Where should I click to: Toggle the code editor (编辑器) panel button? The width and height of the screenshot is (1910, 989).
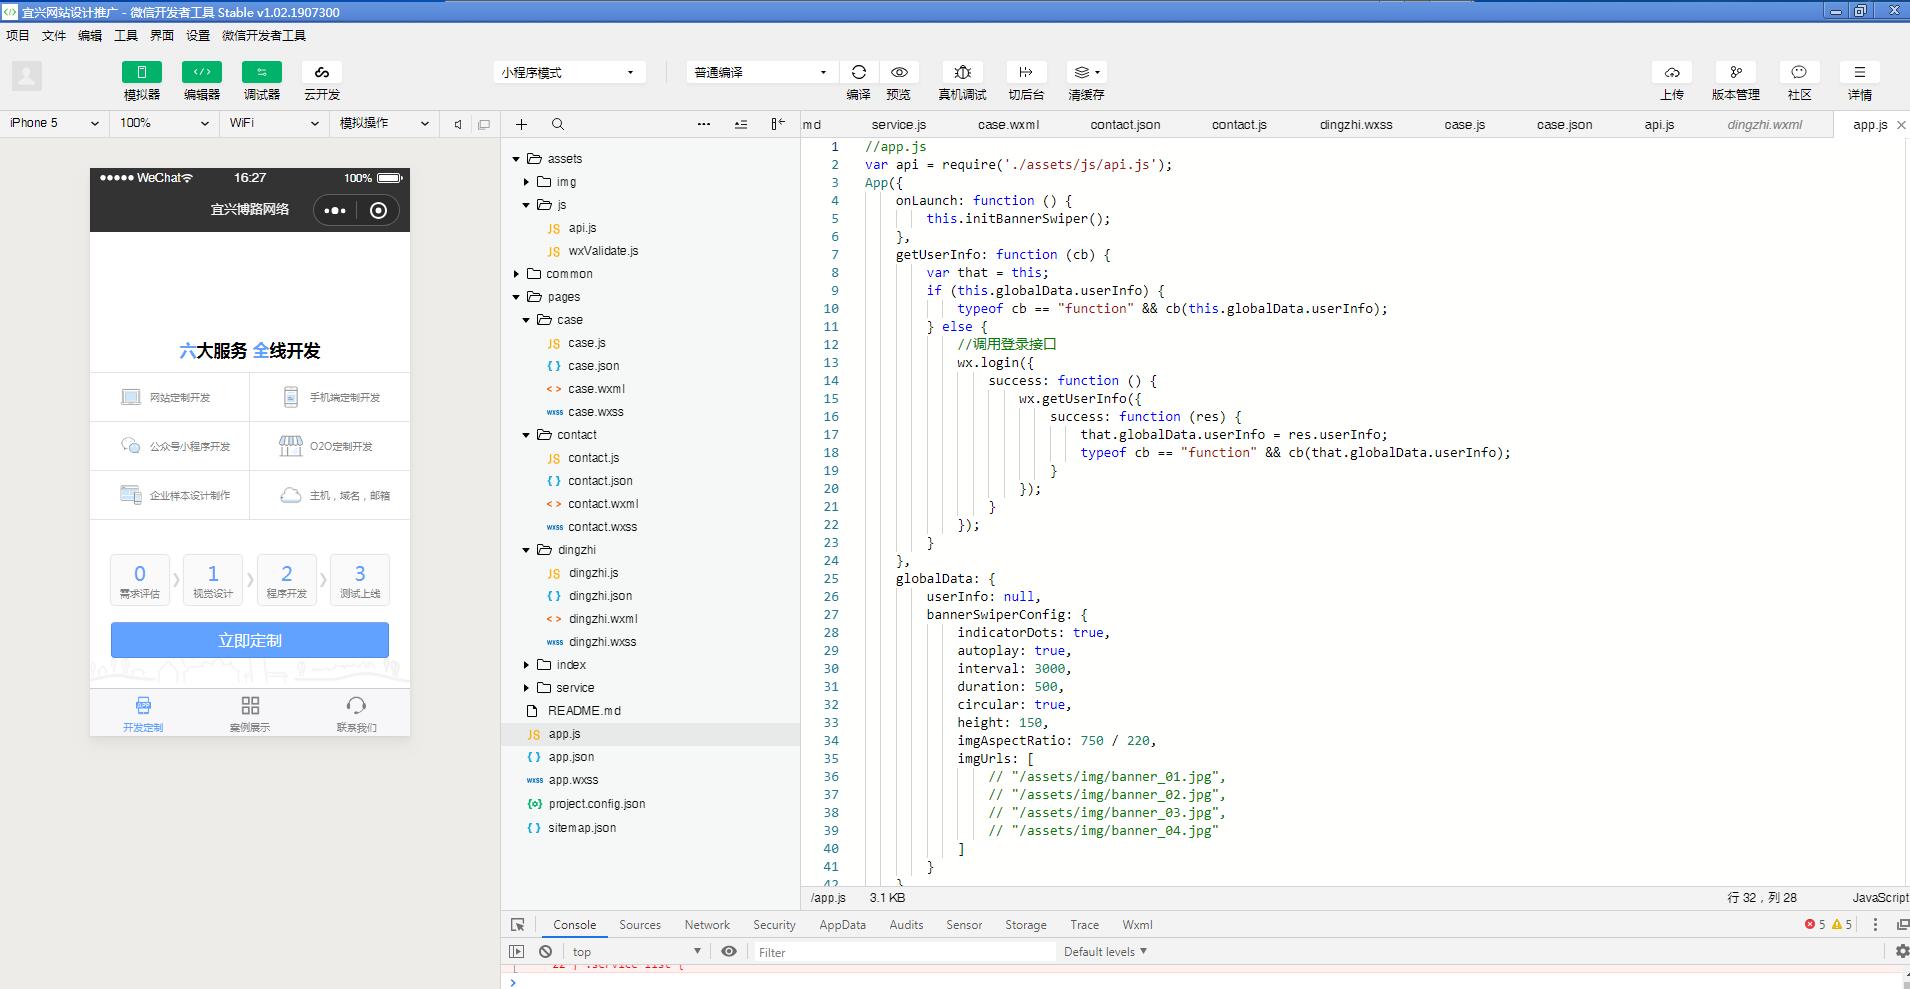click(201, 72)
